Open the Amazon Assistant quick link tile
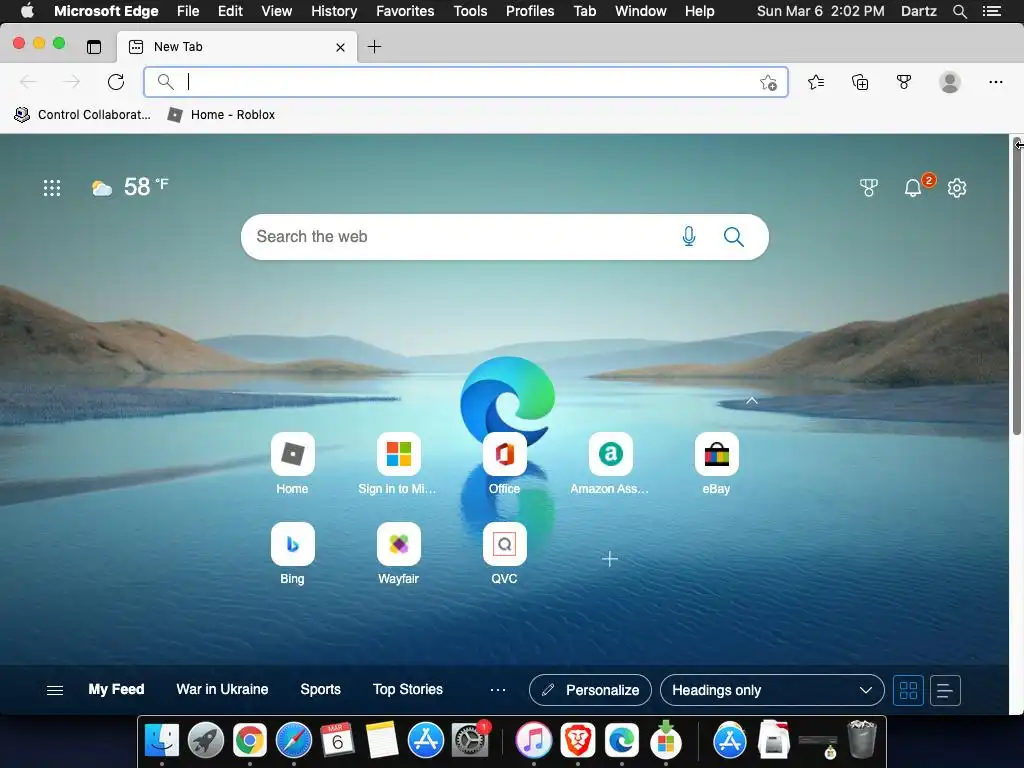 (610, 464)
